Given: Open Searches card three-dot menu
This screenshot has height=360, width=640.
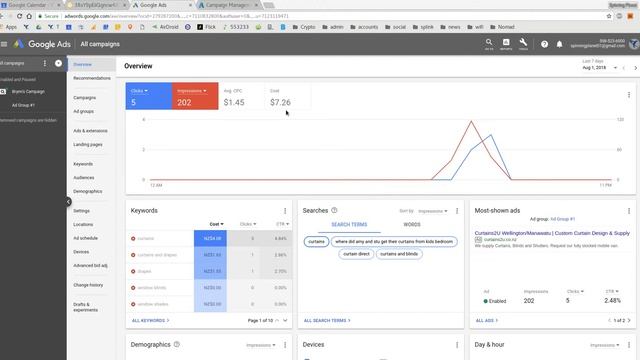Looking at the screenshot, I should (x=457, y=211).
